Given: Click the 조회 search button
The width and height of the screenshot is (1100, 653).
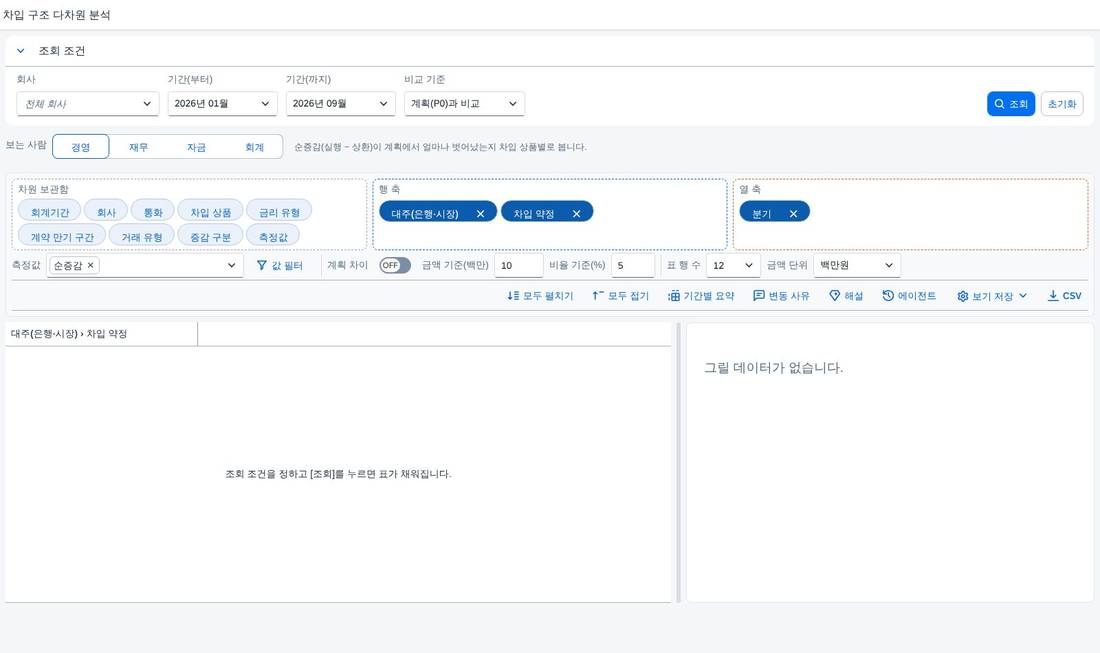Looking at the screenshot, I should click(x=1010, y=104).
